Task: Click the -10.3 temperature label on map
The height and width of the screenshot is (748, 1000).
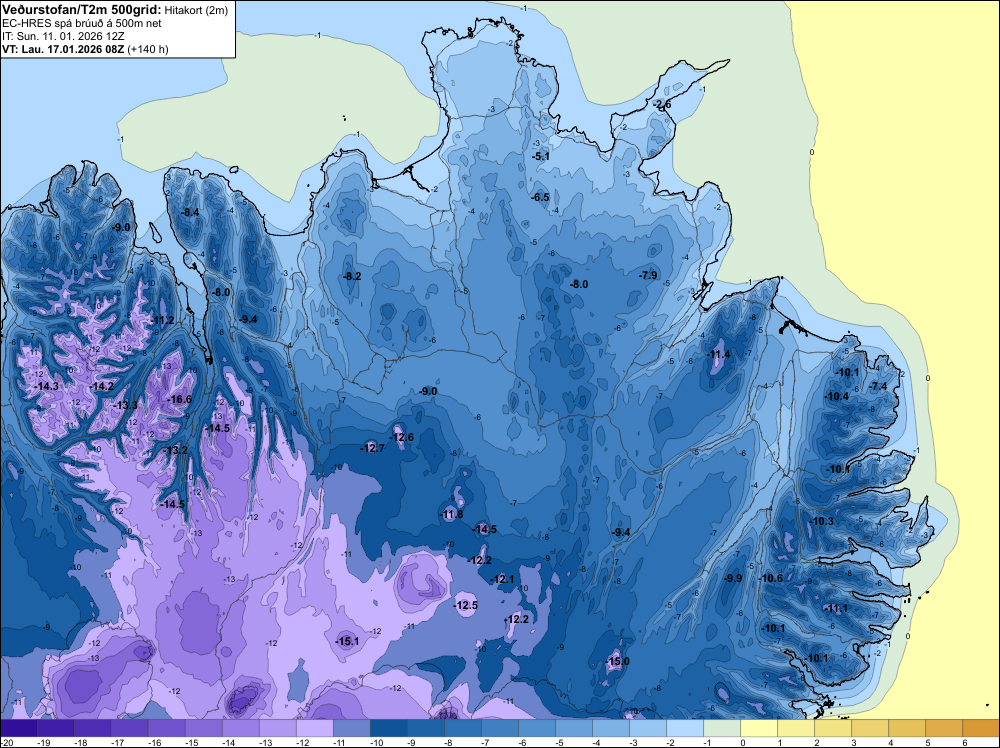Action: 822,522
